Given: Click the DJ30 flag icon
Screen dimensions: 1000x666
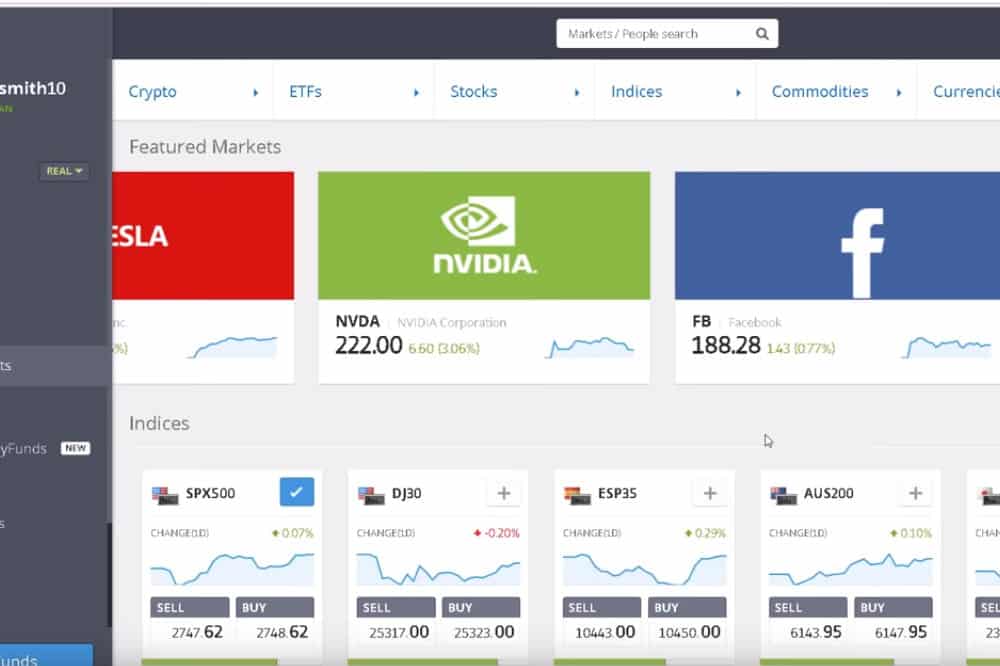Looking at the screenshot, I should 371,495.
